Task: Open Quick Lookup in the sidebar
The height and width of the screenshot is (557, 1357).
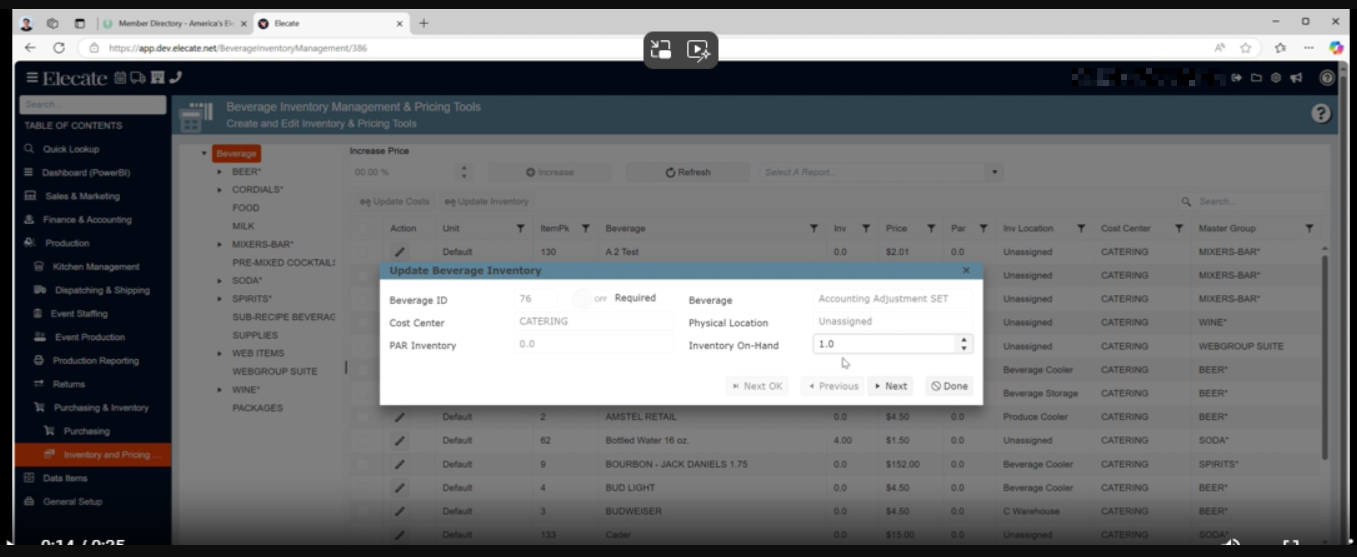Action: point(70,149)
